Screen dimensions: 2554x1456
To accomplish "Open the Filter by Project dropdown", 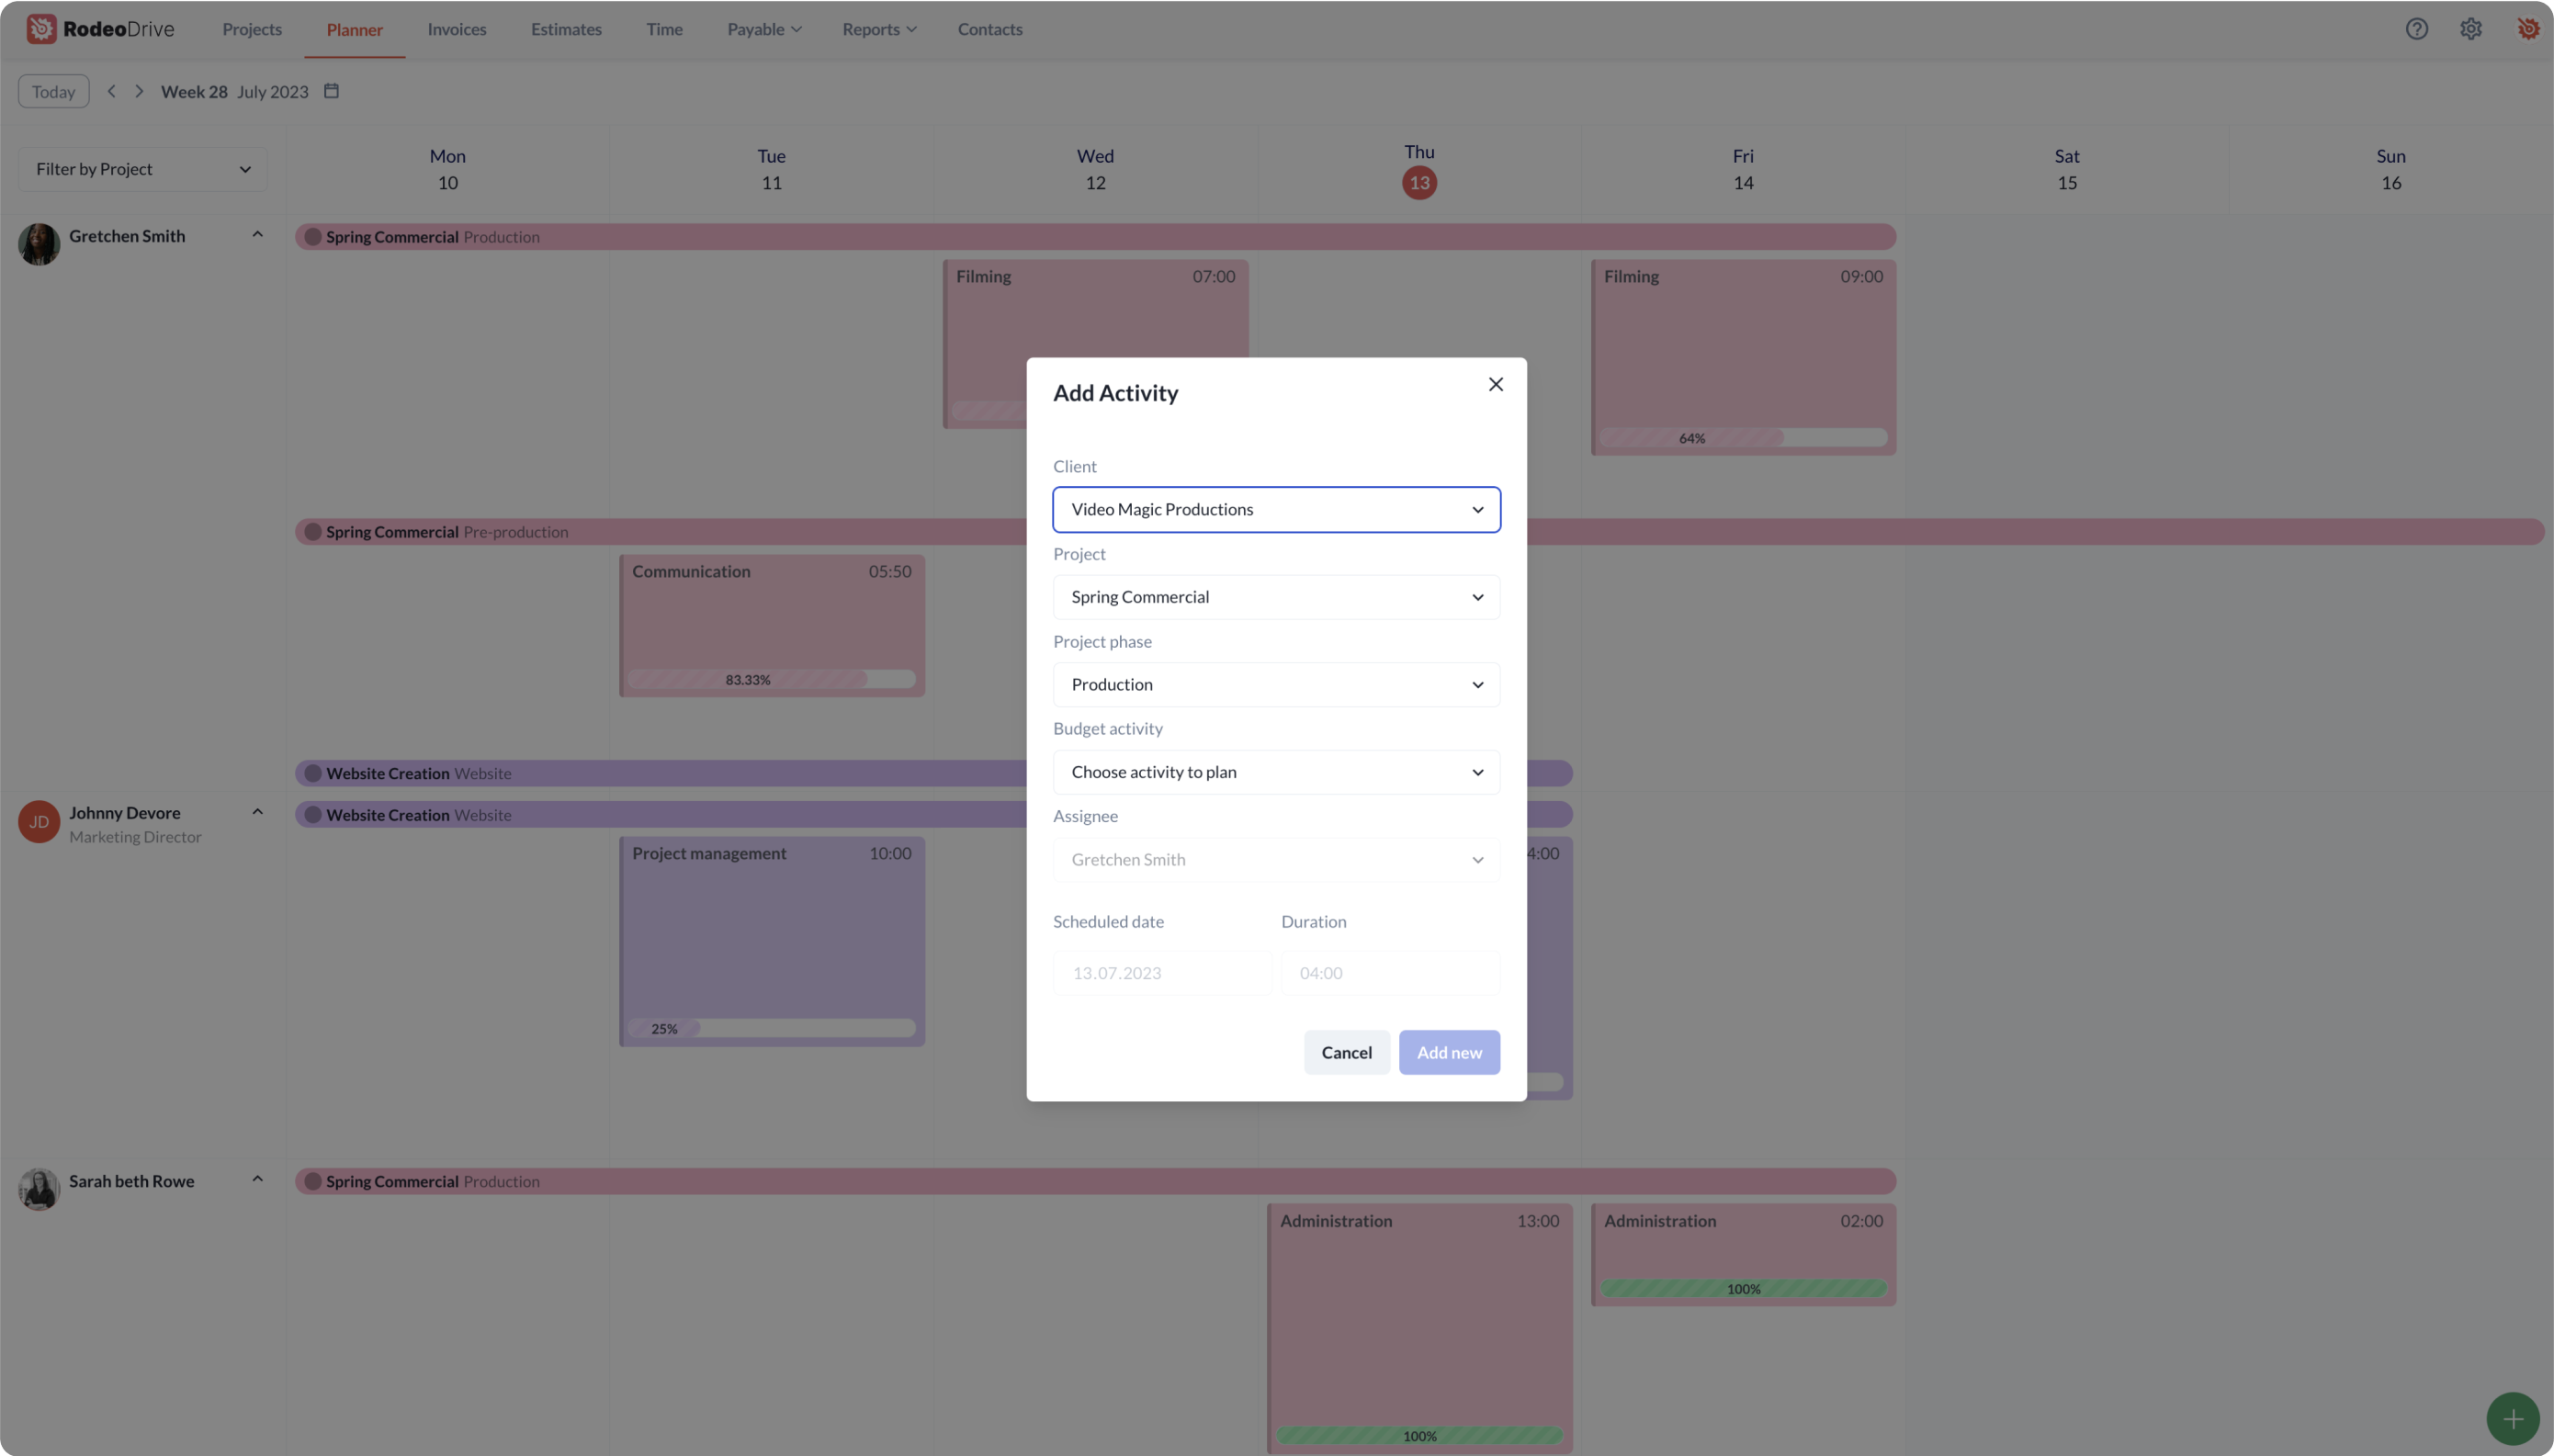I will point(143,169).
